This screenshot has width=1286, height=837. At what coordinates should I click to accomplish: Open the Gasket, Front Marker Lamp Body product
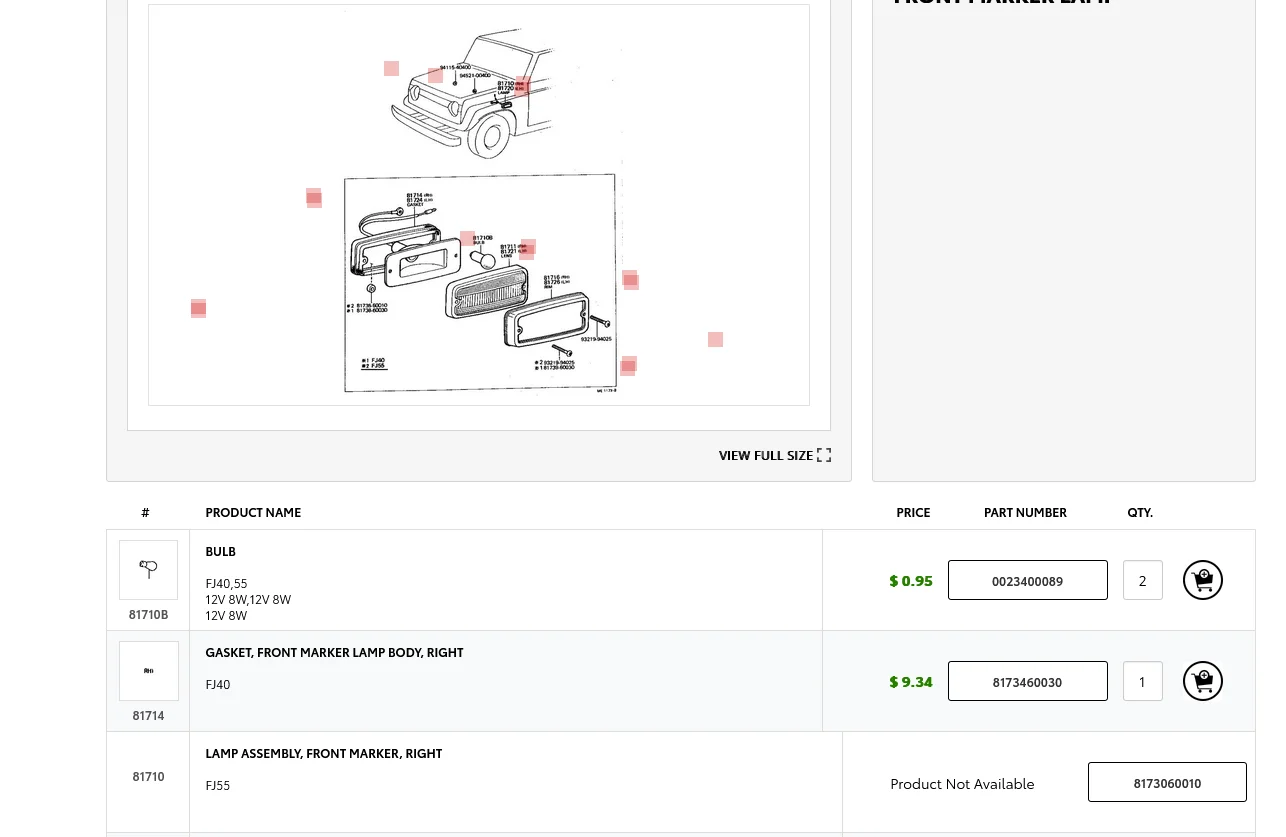334,653
